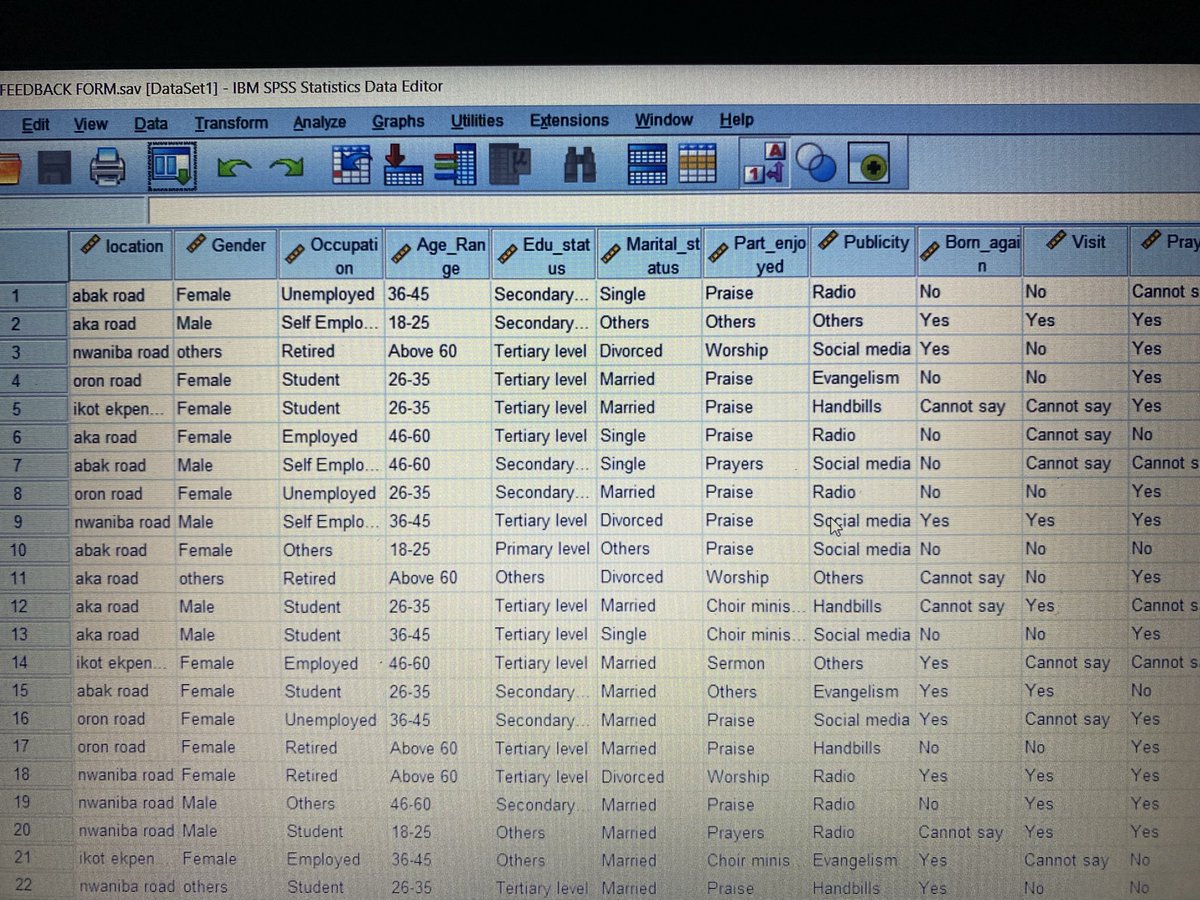Select the Gender column header
The height and width of the screenshot is (900, 1200).
225,255
